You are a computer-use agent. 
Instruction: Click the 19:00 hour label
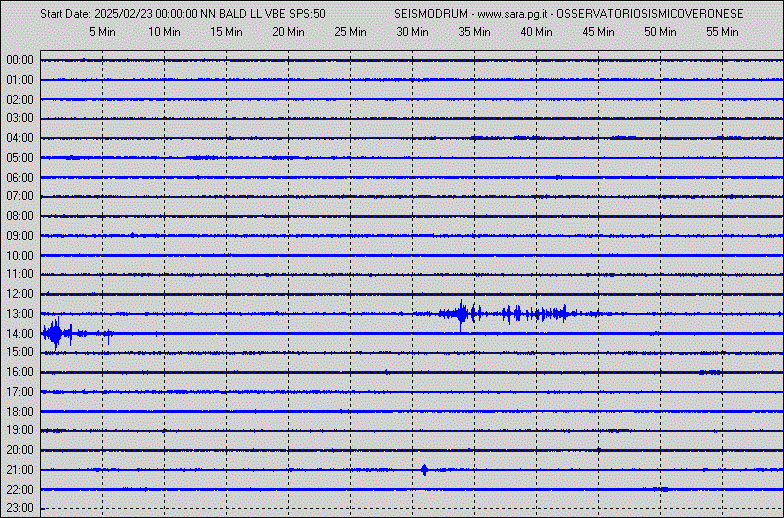click(x=20, y=430)
